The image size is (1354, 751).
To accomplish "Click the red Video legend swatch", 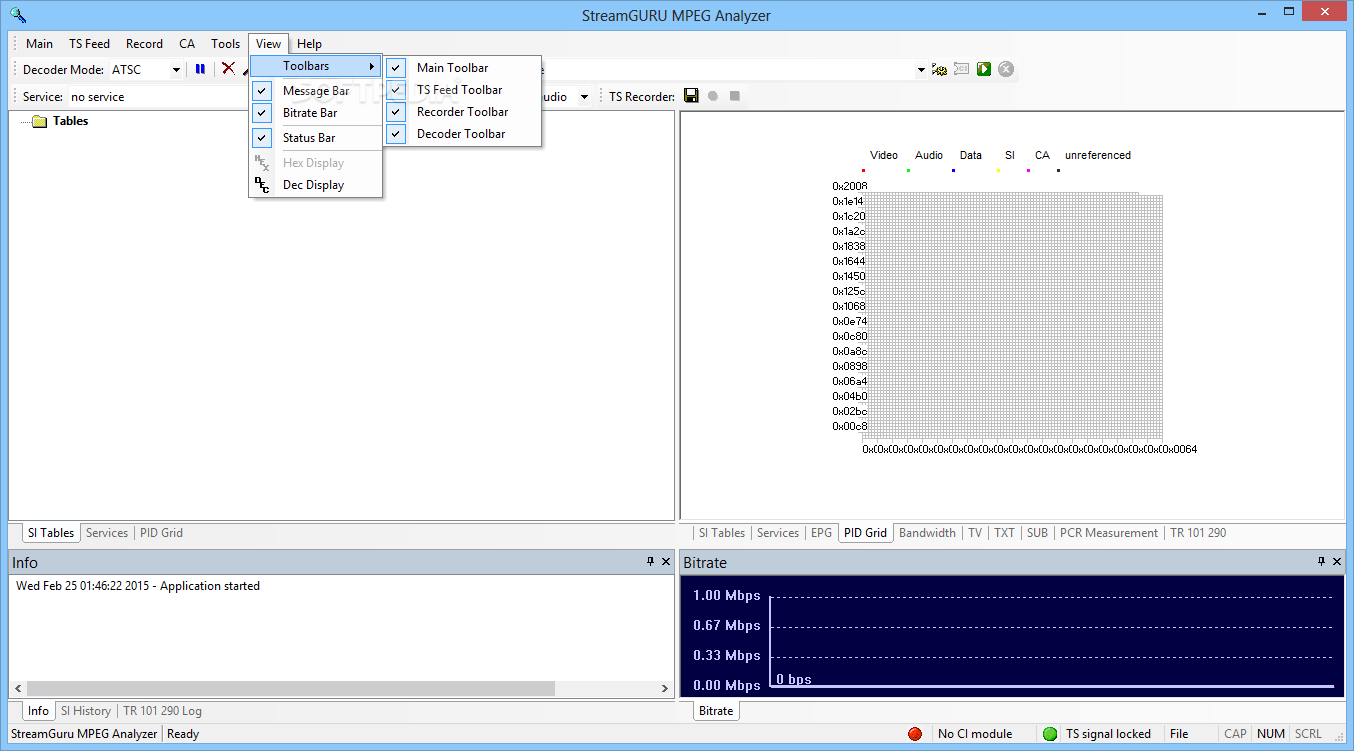I will pos(863,170).
